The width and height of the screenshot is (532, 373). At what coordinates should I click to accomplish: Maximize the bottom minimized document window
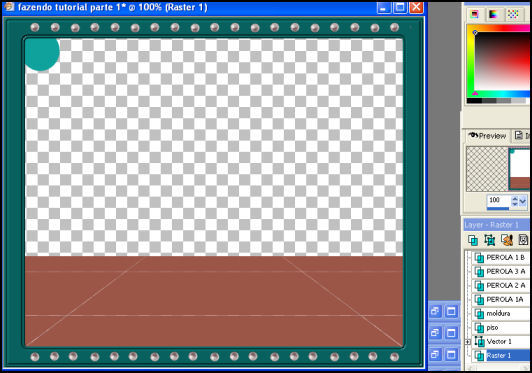451,355
